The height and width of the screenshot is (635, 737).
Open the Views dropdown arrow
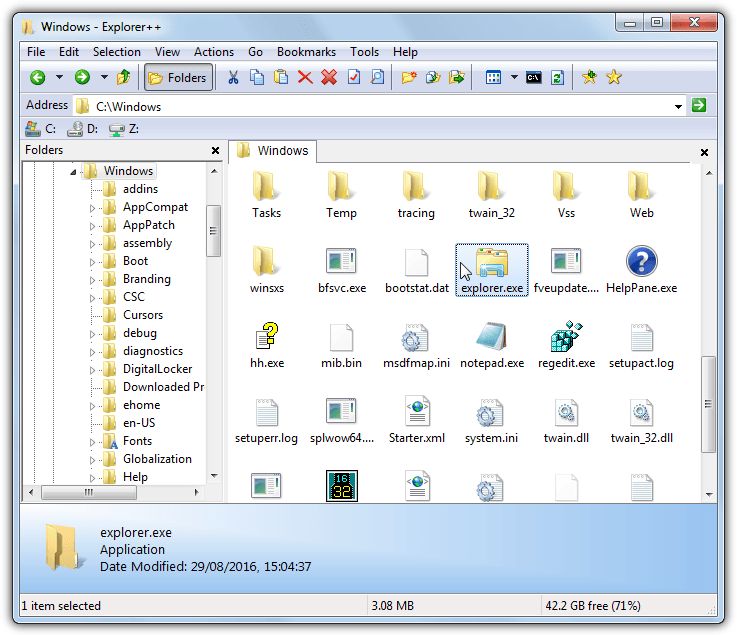tap(514, 77)
